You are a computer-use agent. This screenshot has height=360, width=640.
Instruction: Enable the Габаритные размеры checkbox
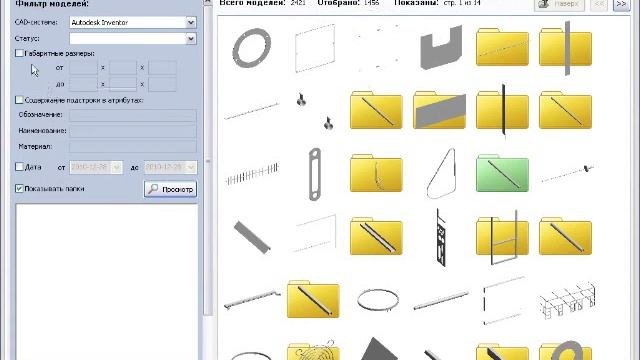coord(19,53)
